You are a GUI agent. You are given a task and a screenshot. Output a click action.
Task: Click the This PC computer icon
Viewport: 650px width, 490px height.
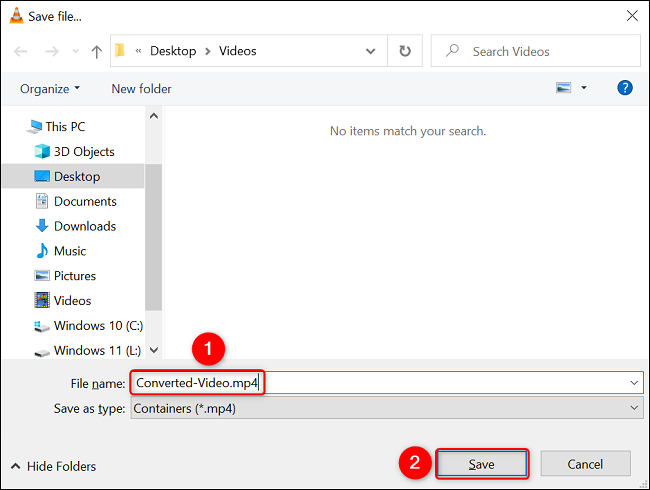[x=34, y=126]
